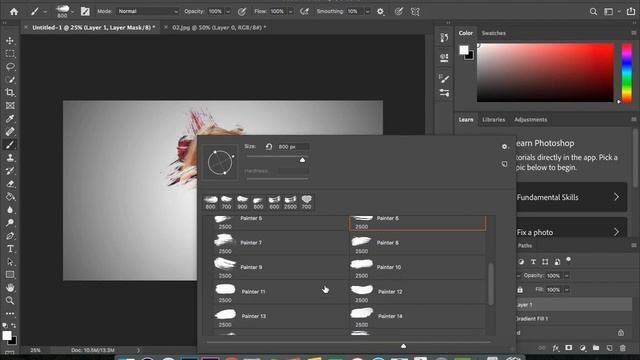This screenshot has height=360, width=640.
Task: Toggle the layer filter on/off switch
Action: tap(569, 260)
